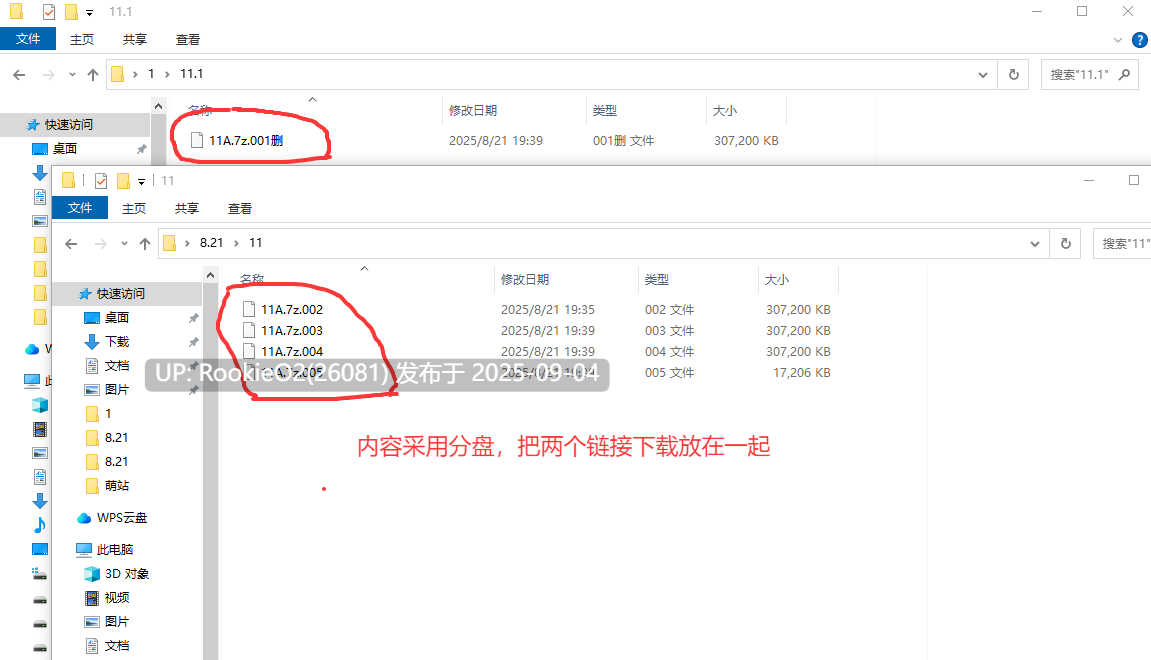Select 快速访问 in the 11.1 window sidebar
The height and width of the screenshot is (660, 1151).
[68, 125]
